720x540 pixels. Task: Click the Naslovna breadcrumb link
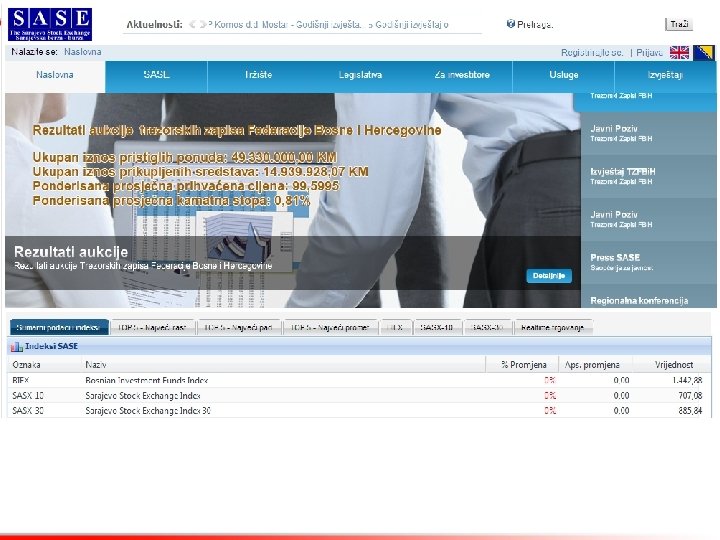click(83, 52)
